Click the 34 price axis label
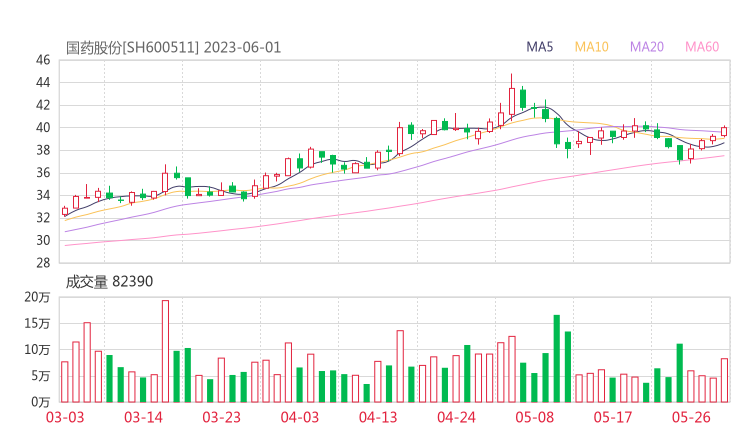The width and height of the screenshot is (740, 440). 43,195
